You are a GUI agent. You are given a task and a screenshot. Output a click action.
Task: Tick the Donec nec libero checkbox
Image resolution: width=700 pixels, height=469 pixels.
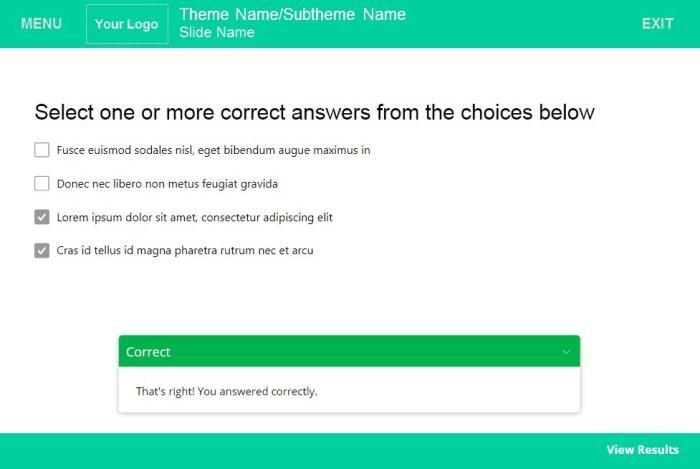point(42,184)
